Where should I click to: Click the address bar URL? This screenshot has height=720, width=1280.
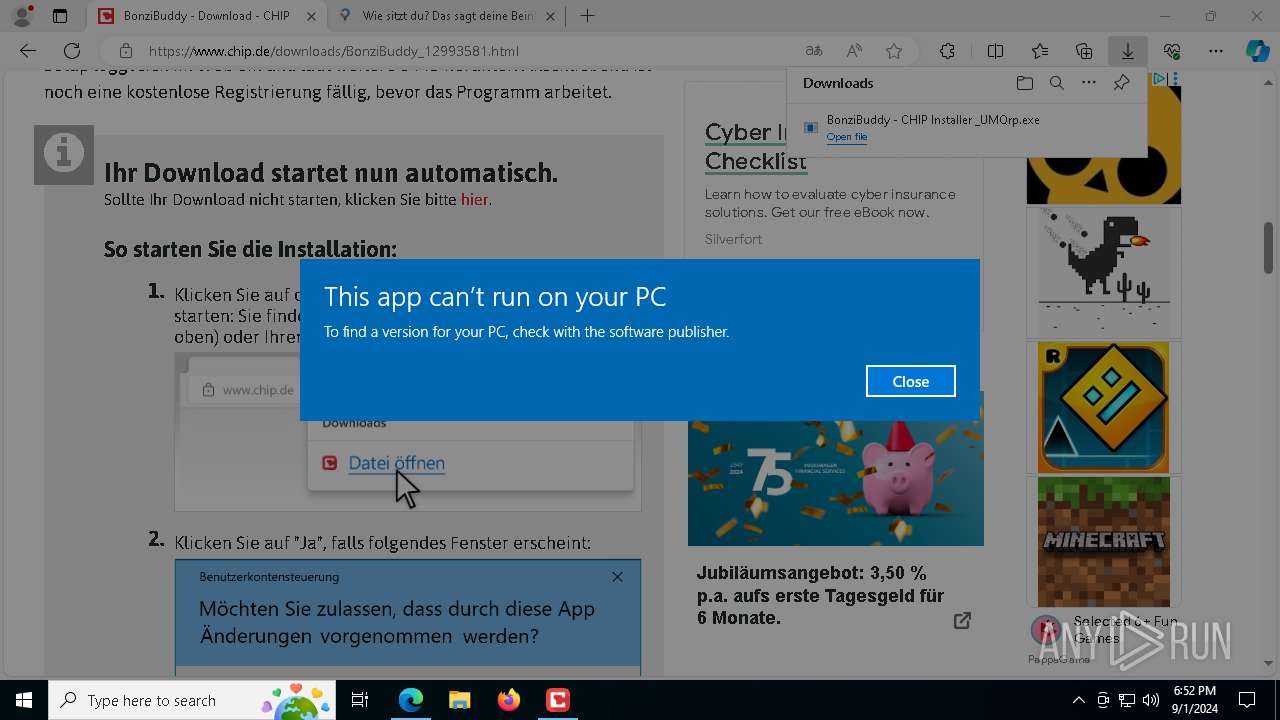(x=333, y=51)
